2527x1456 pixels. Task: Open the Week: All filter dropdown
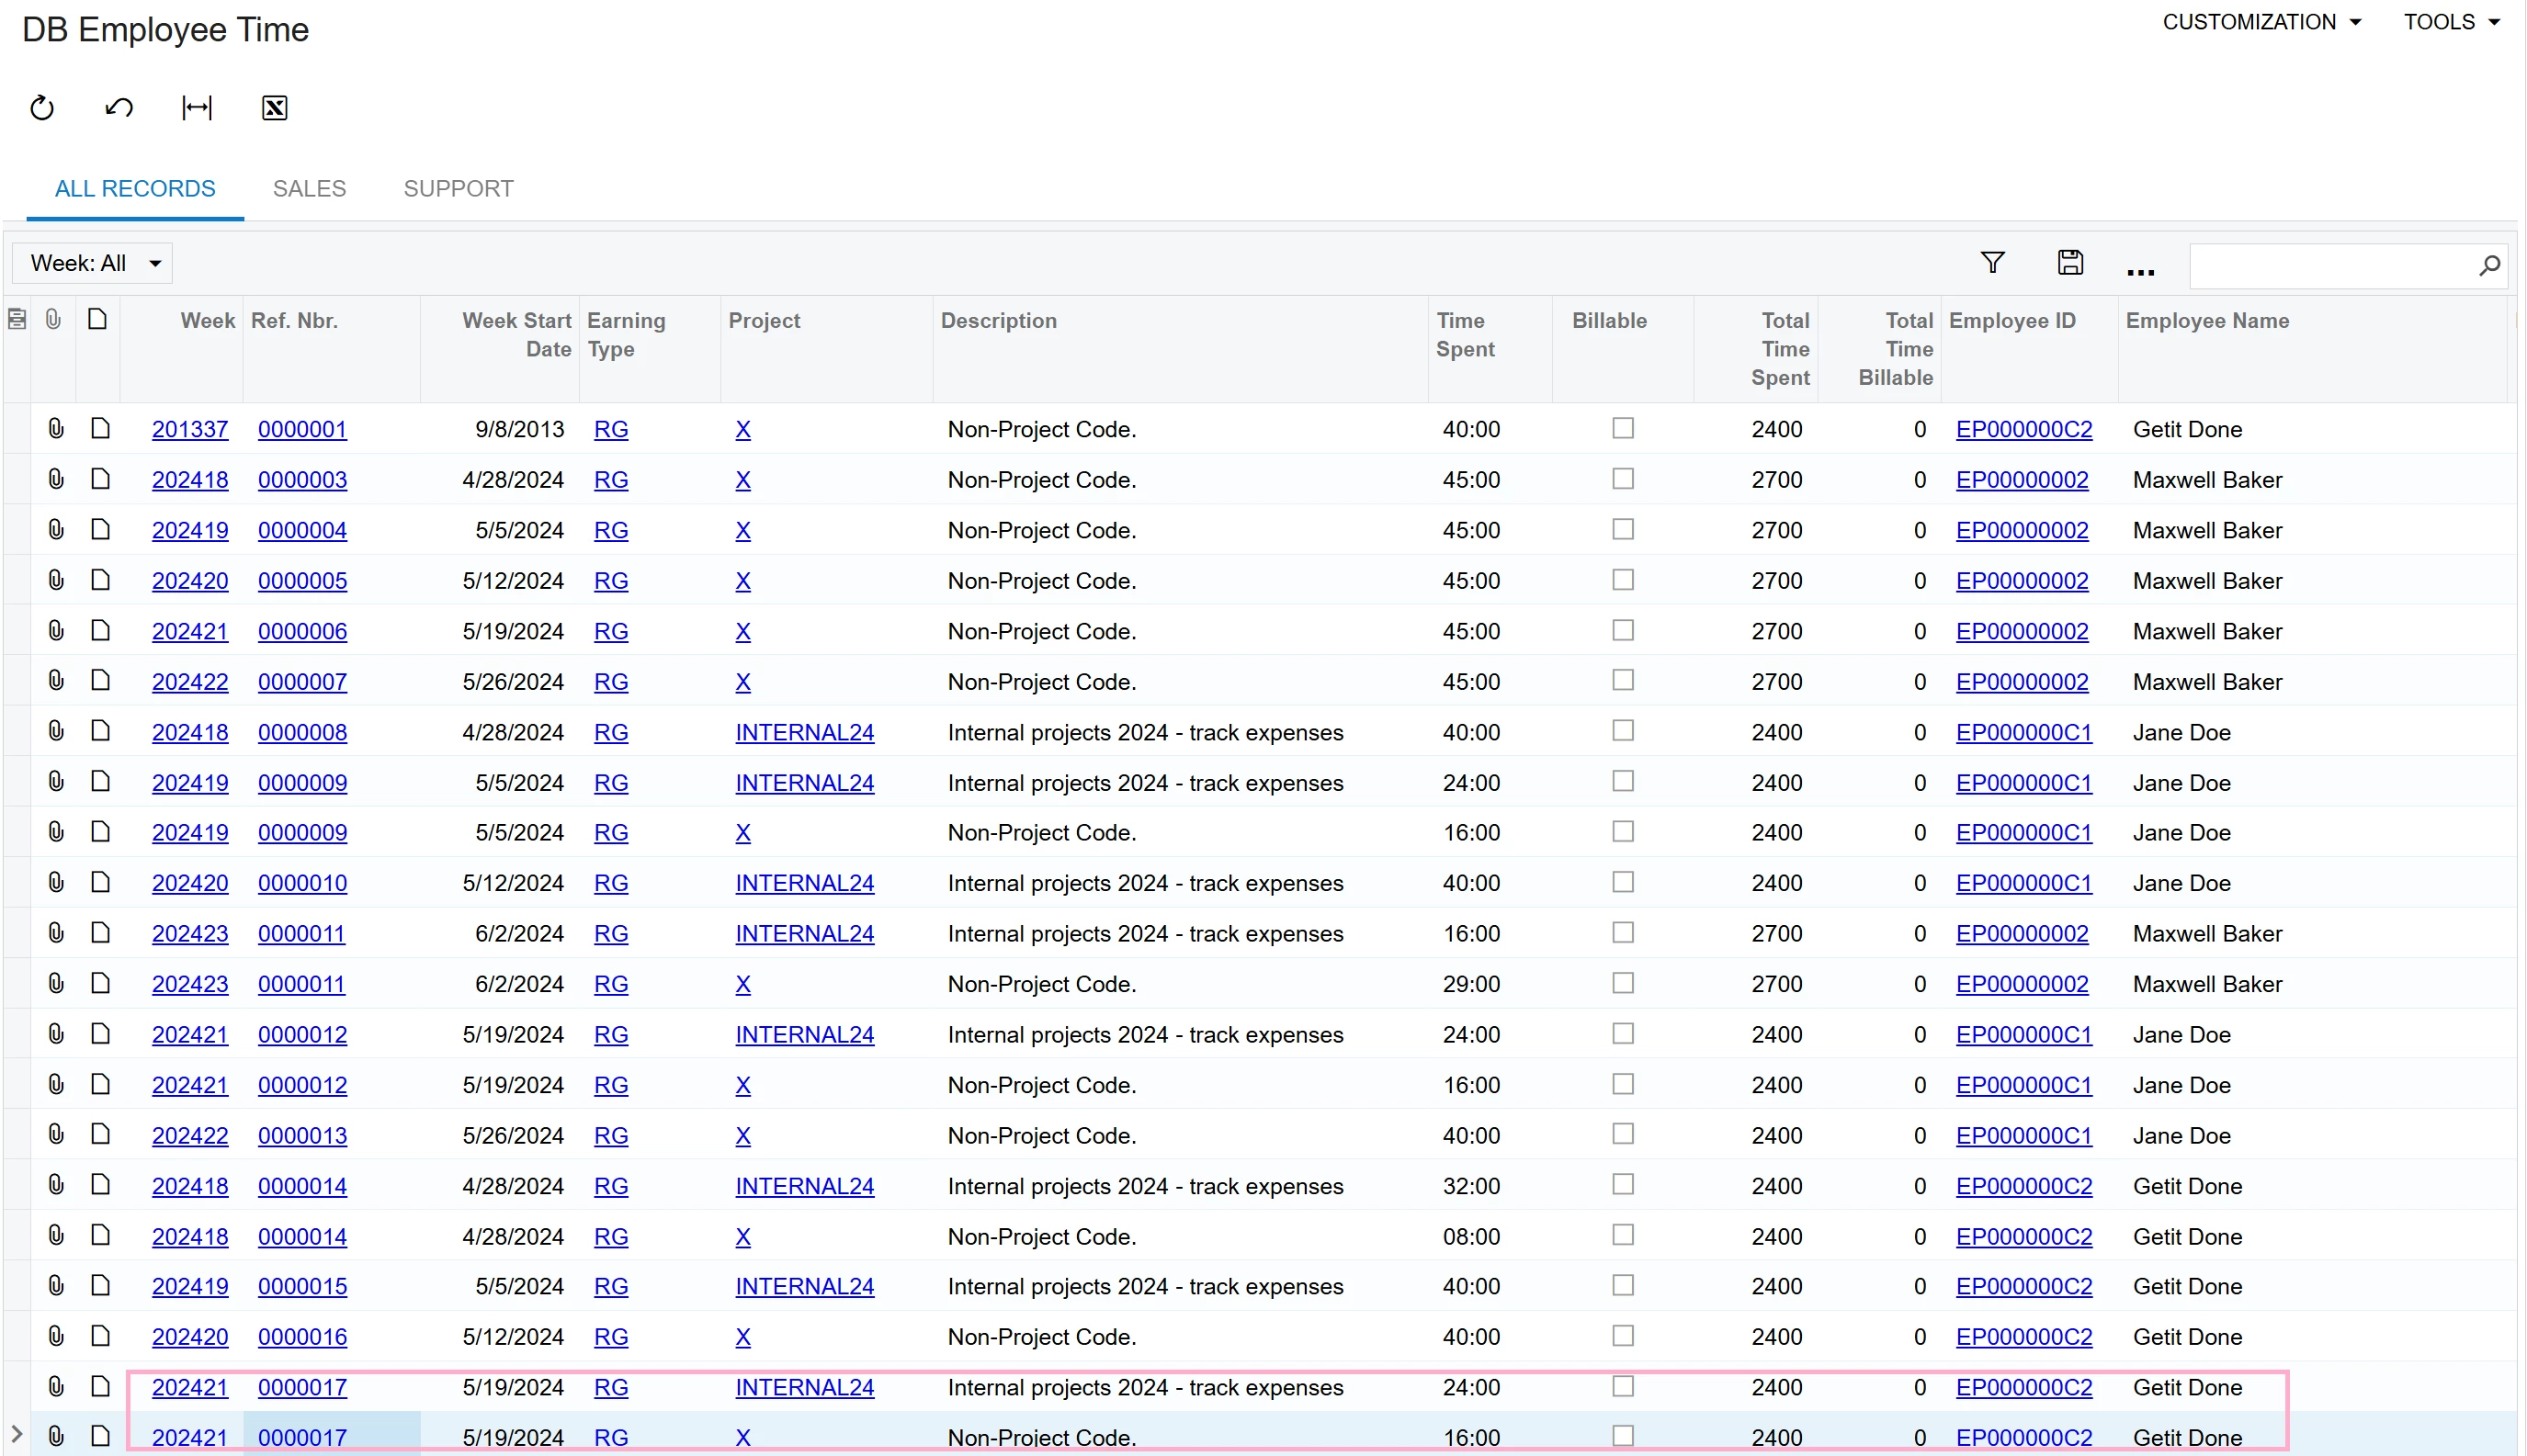[x=94, y=263]
